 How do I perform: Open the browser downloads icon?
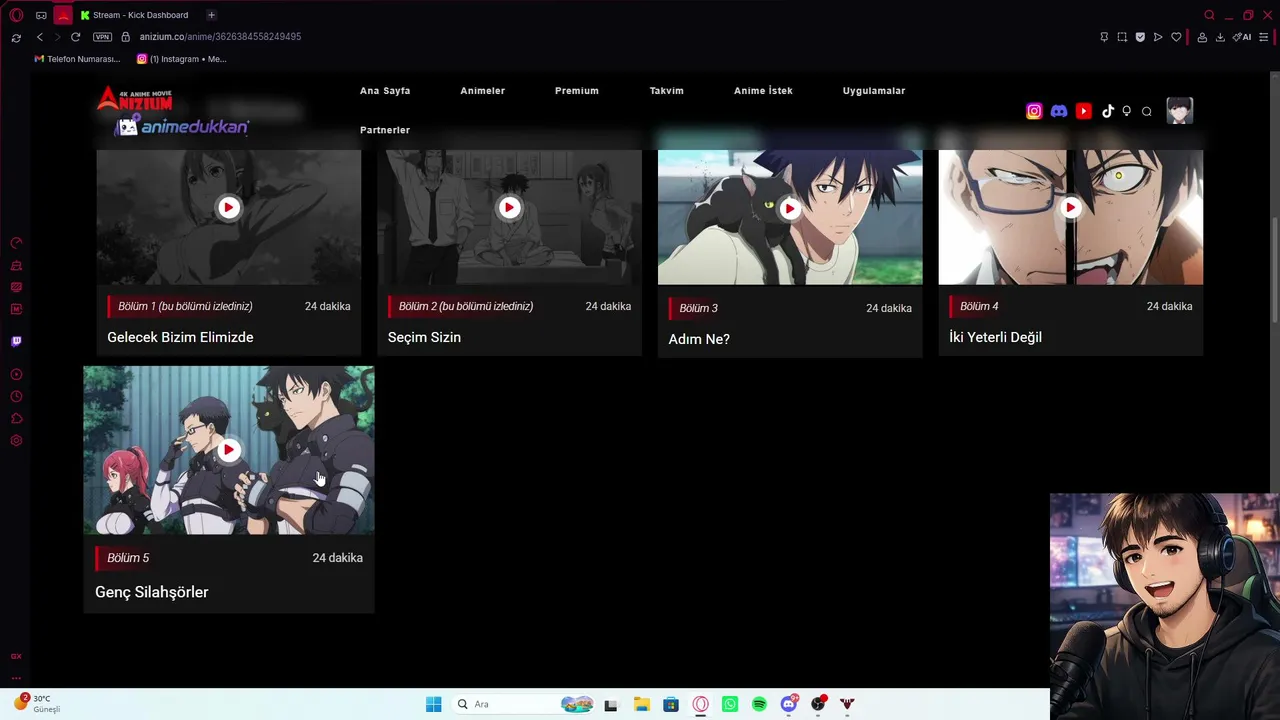[1220, 37]
